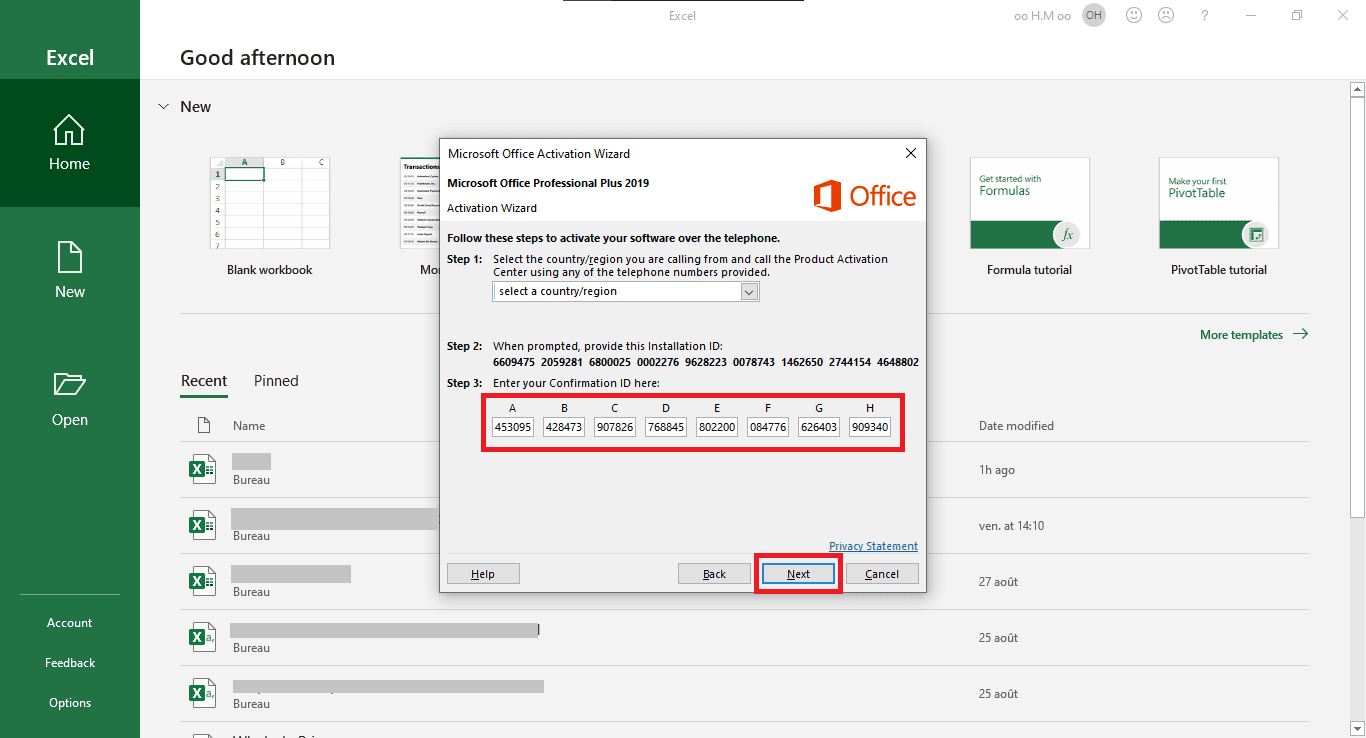
Task: Click the Home icon in sidebar
Action: (x=69, y=131)
